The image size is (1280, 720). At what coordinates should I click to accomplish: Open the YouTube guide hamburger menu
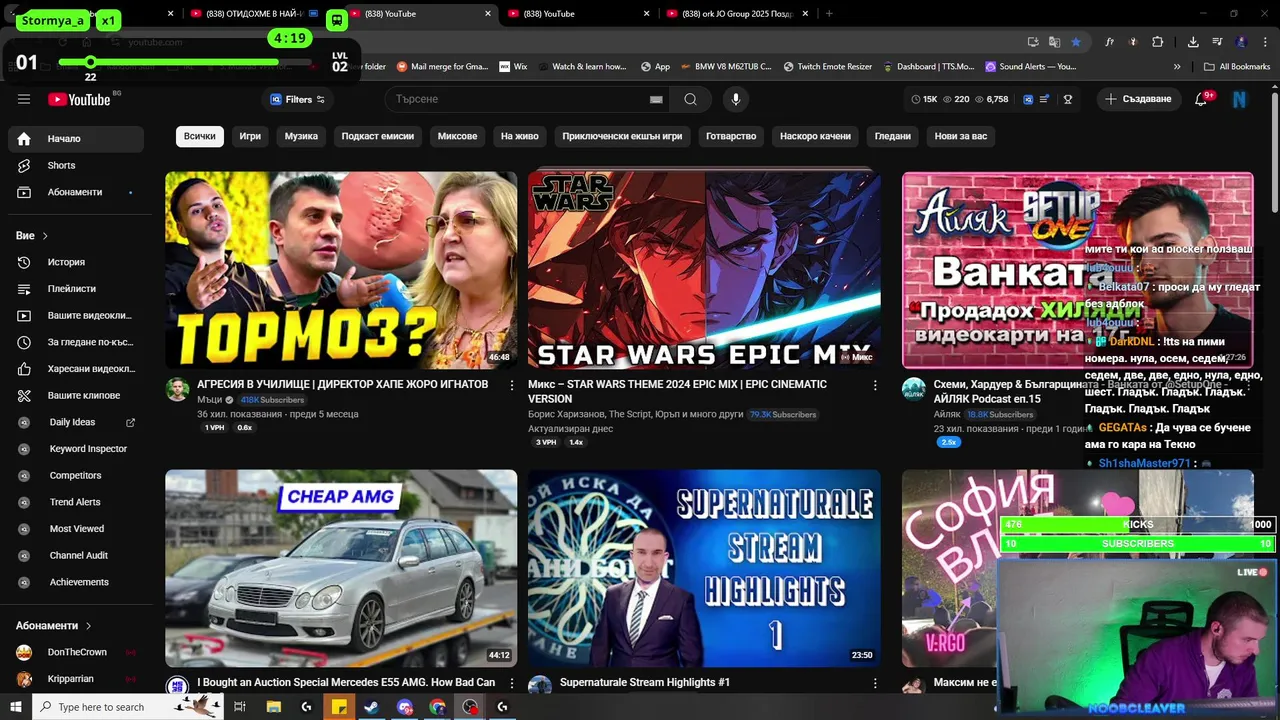pyautogui.click(x=24, y=99)
